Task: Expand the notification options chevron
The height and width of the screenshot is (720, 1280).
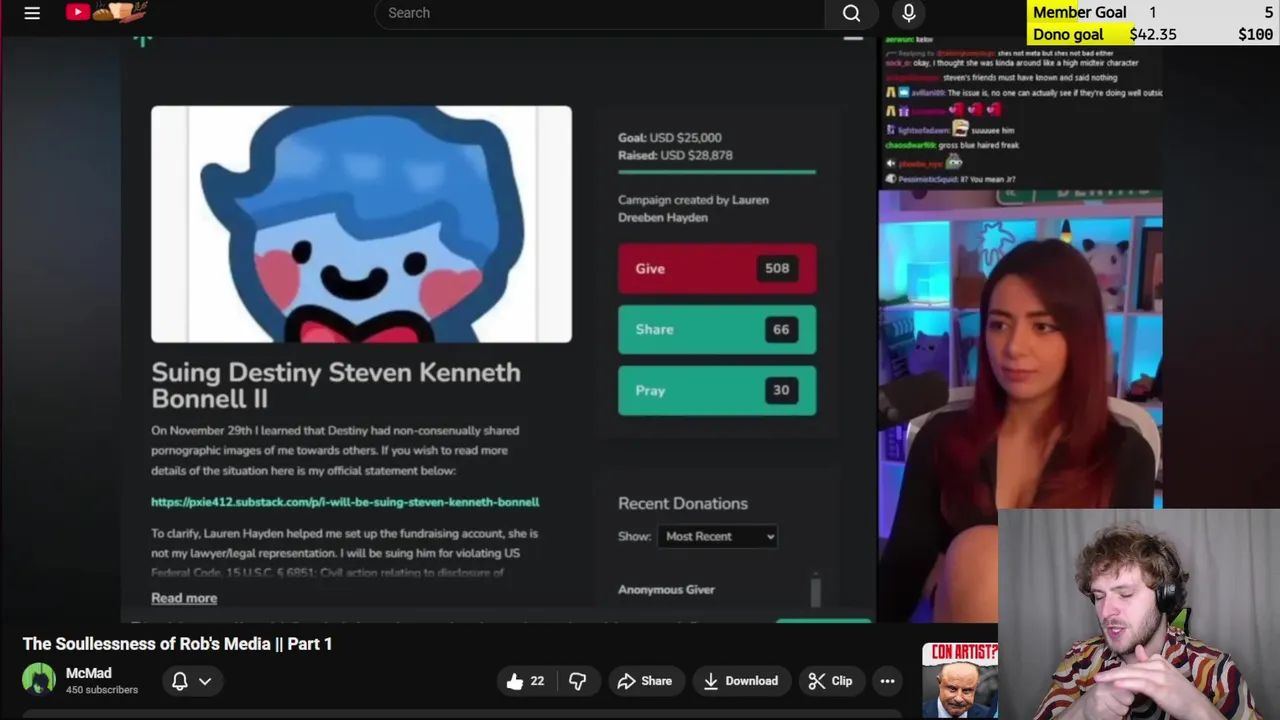Action: click(x=205, y=681)
